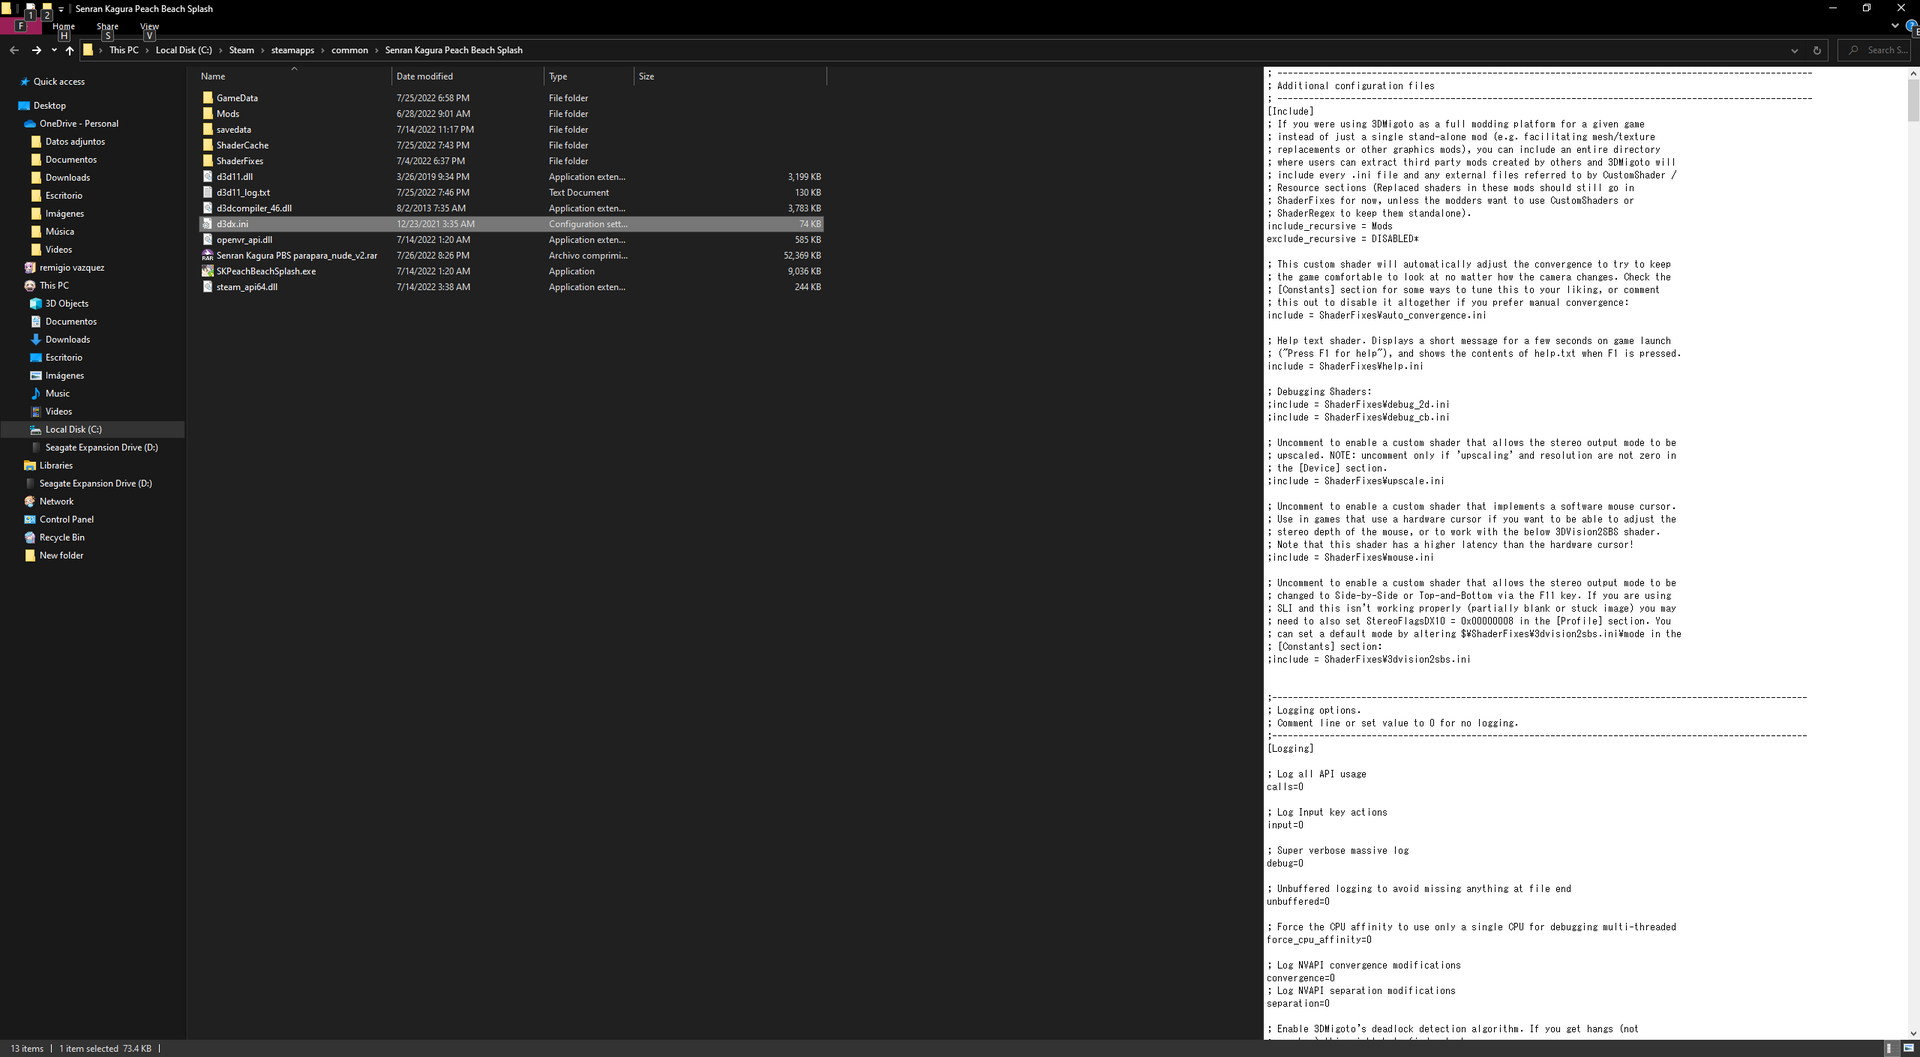This screenshot has height=1057, width=1920.
Task: Select Desktop in navigation pane
Action: click(x=50, y=106)
